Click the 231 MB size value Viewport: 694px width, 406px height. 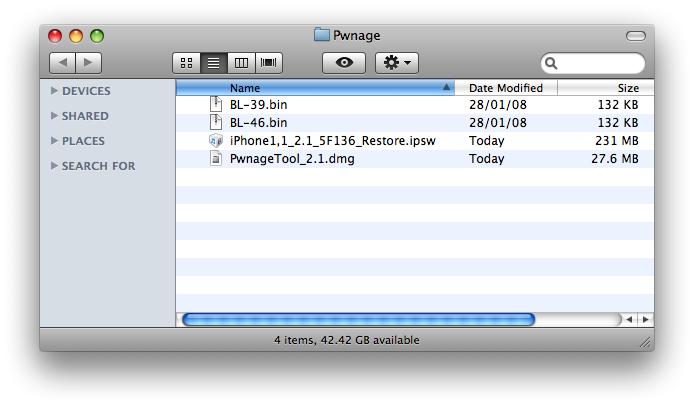coord(617,141)
